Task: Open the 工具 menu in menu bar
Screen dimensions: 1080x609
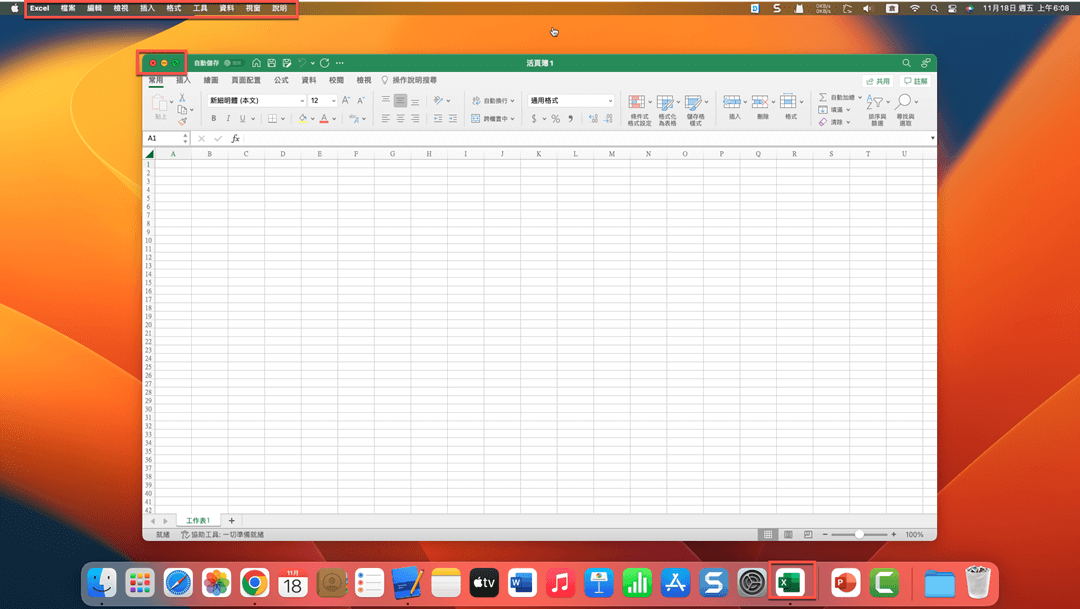Action: [x=200, y=8]
